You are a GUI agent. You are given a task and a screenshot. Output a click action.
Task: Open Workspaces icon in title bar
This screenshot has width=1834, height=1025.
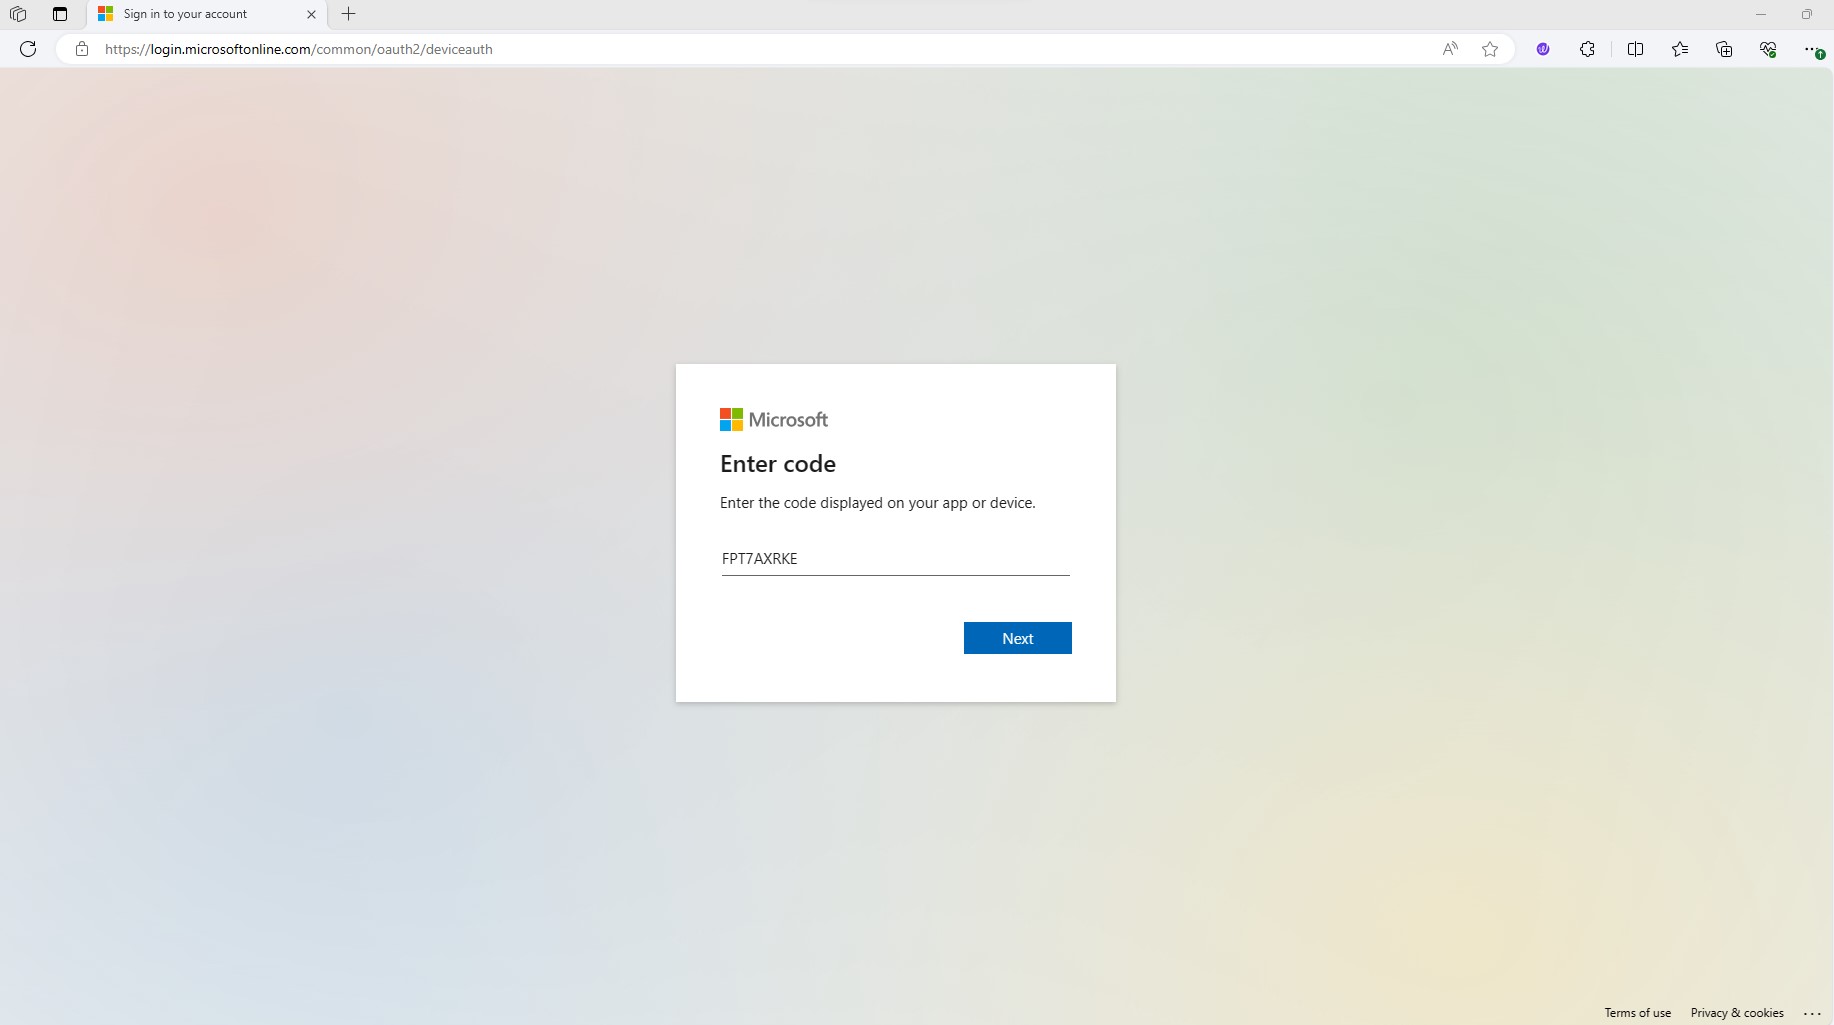click(x=18, y=14)
